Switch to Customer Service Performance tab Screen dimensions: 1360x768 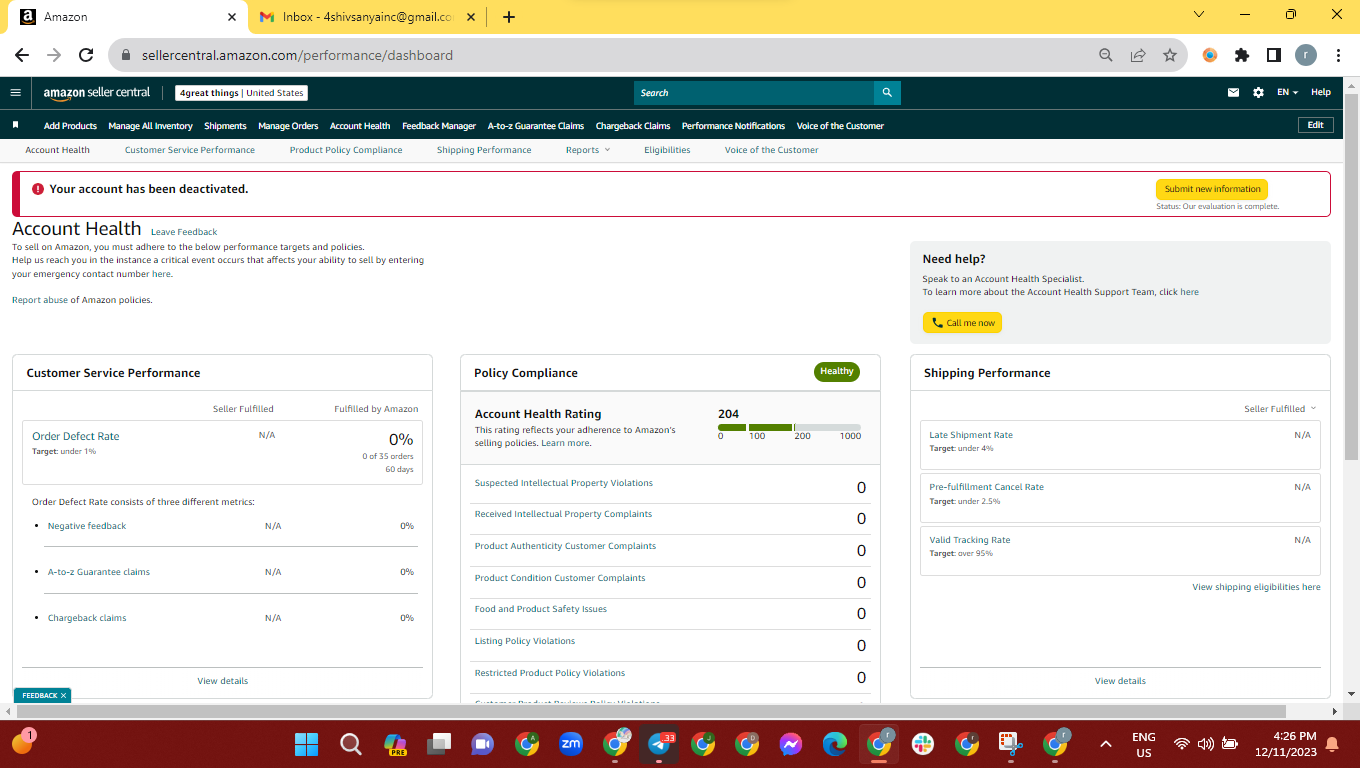click(190, 150)
